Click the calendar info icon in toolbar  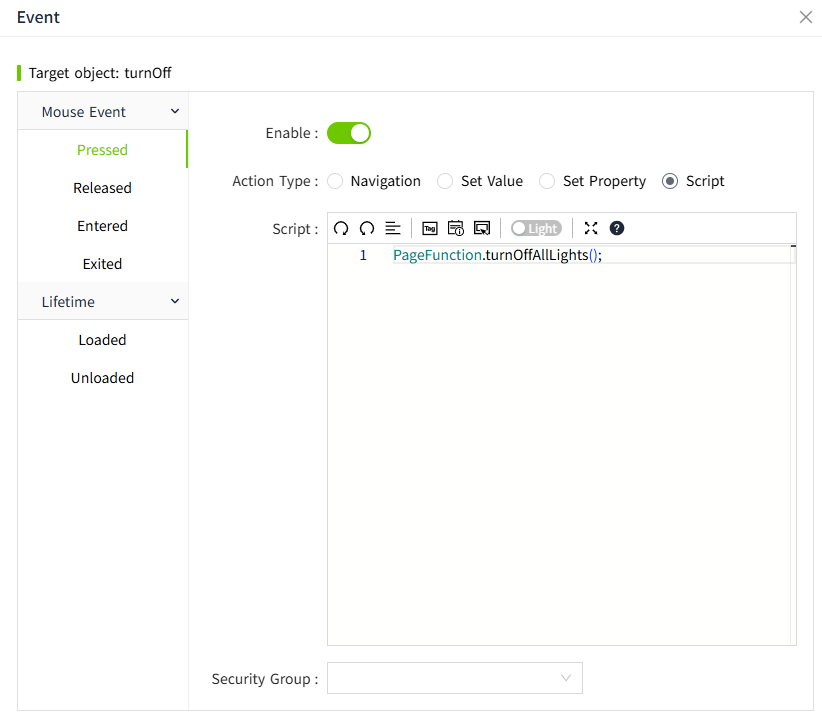tap(456, 228)
